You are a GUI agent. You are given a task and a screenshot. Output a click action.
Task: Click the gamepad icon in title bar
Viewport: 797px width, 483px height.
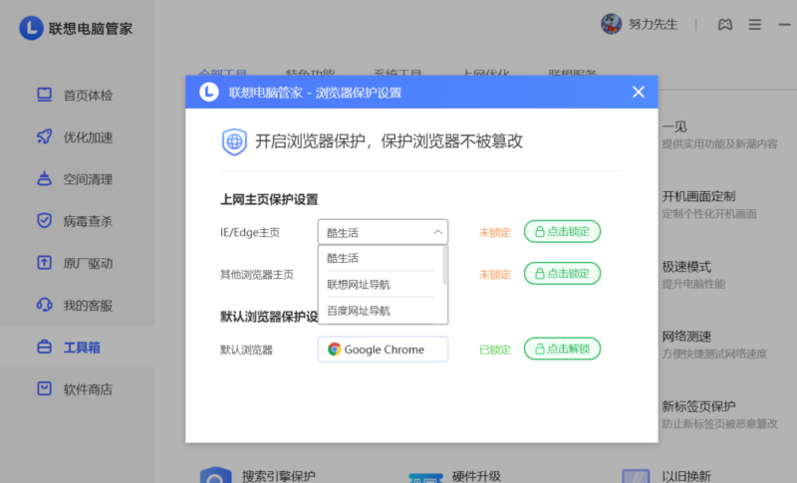point(726,25)
